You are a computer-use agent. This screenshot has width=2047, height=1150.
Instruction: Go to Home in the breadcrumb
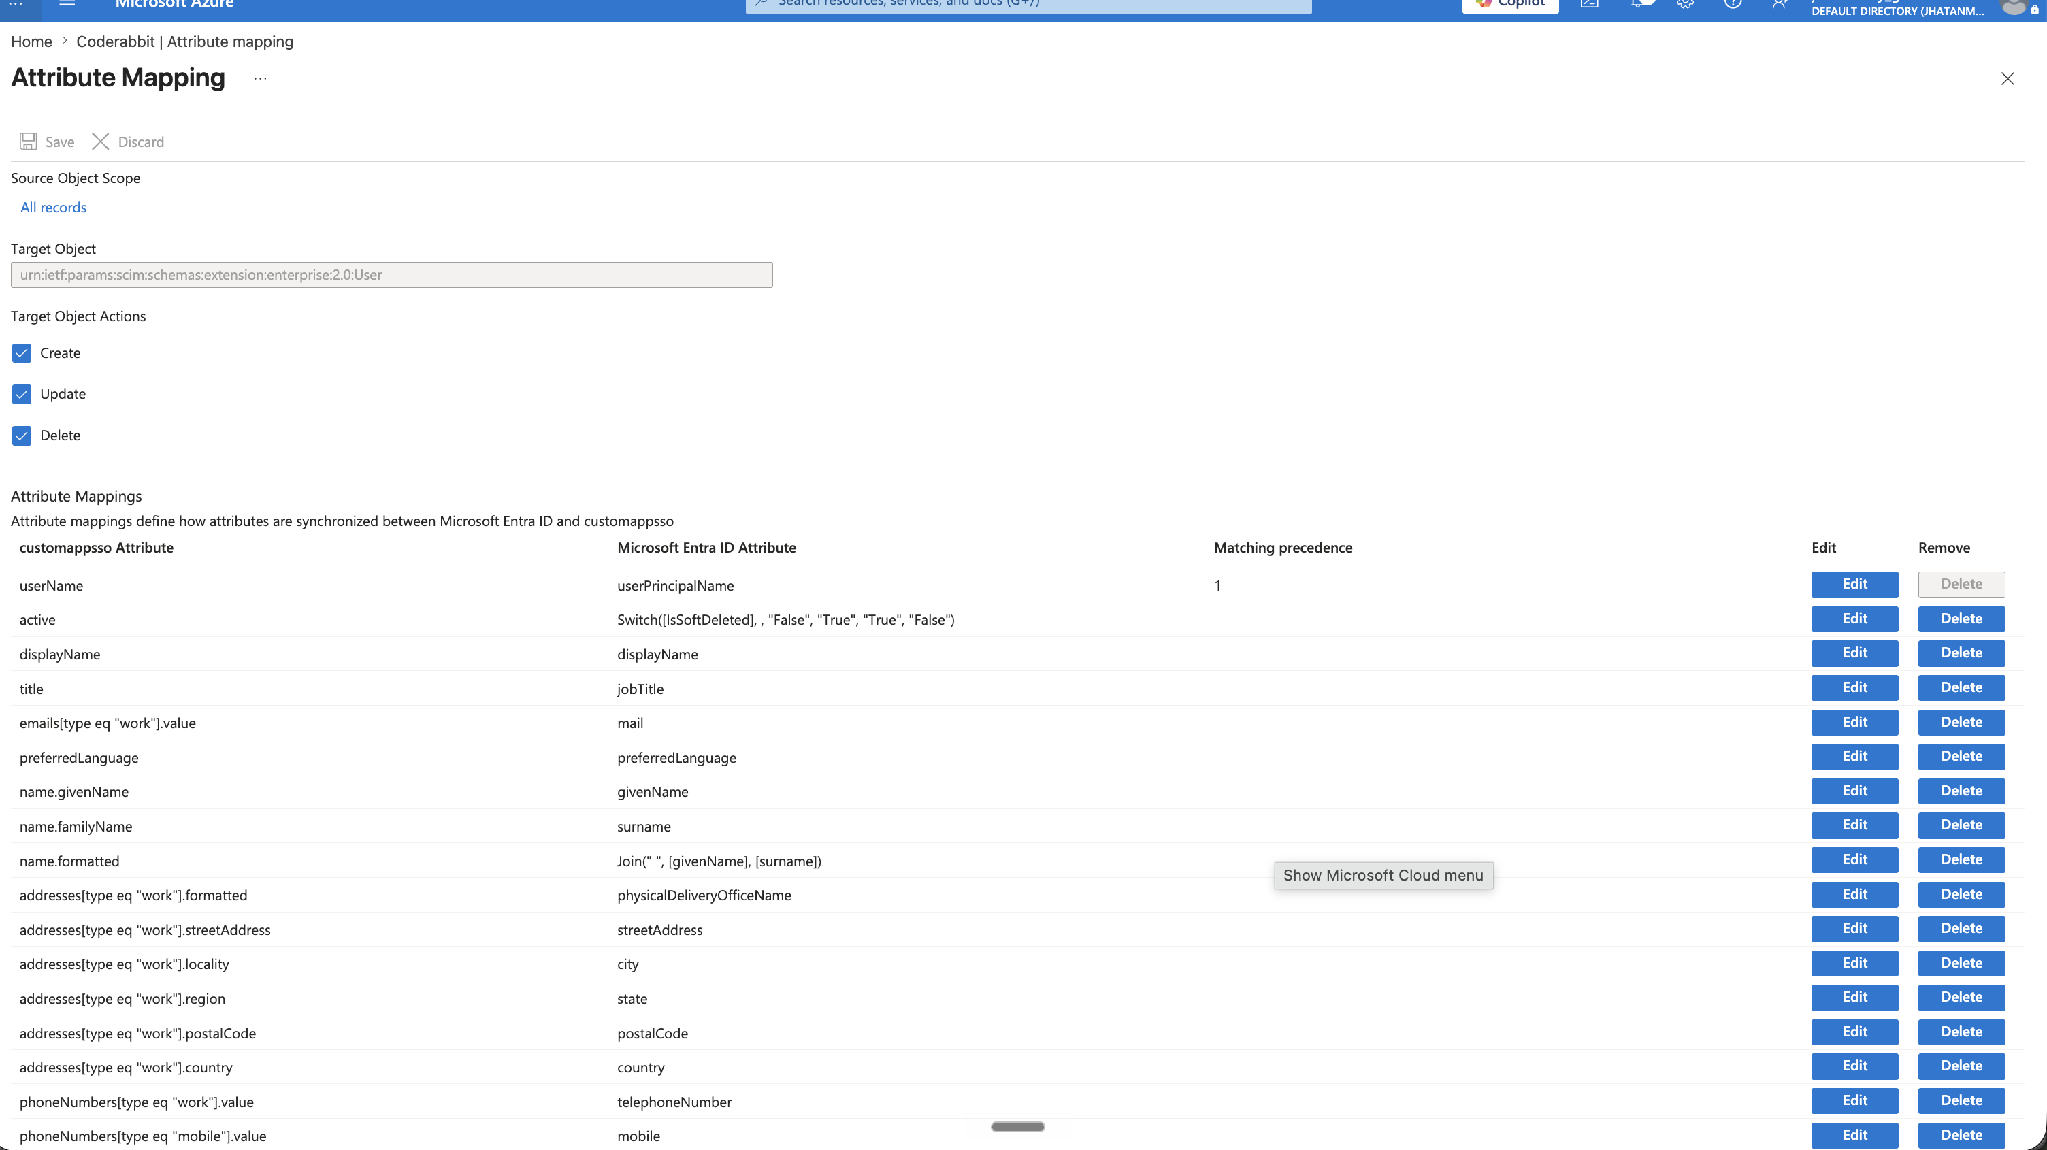coord(31,42)
